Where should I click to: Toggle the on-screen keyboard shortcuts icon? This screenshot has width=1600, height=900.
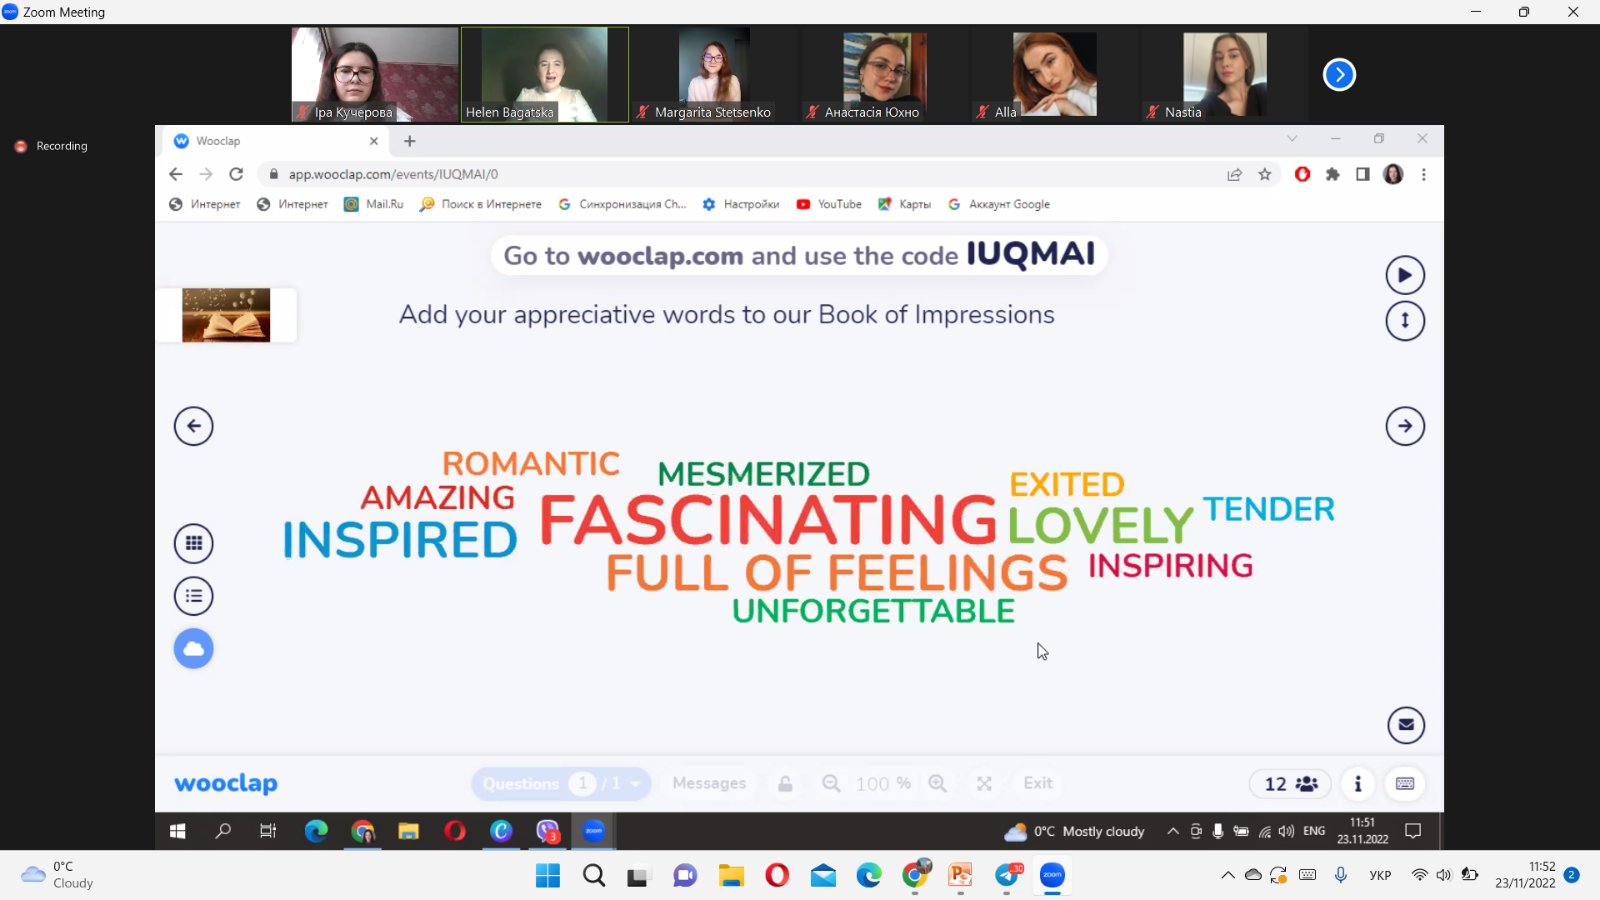(1405, 784)
